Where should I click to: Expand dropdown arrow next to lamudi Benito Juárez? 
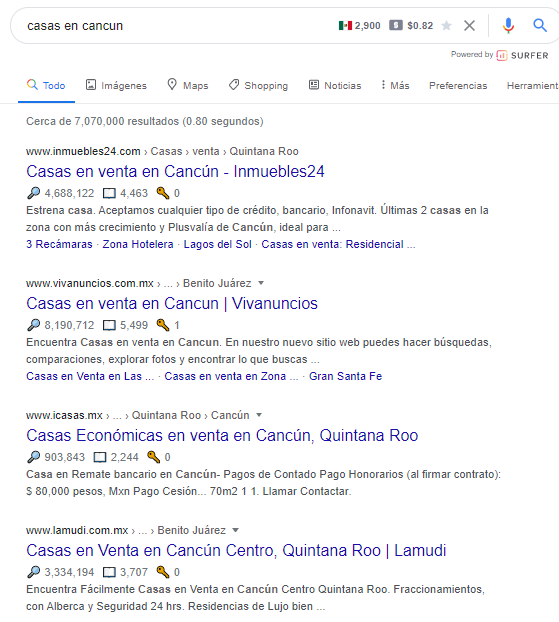(235, 530)
